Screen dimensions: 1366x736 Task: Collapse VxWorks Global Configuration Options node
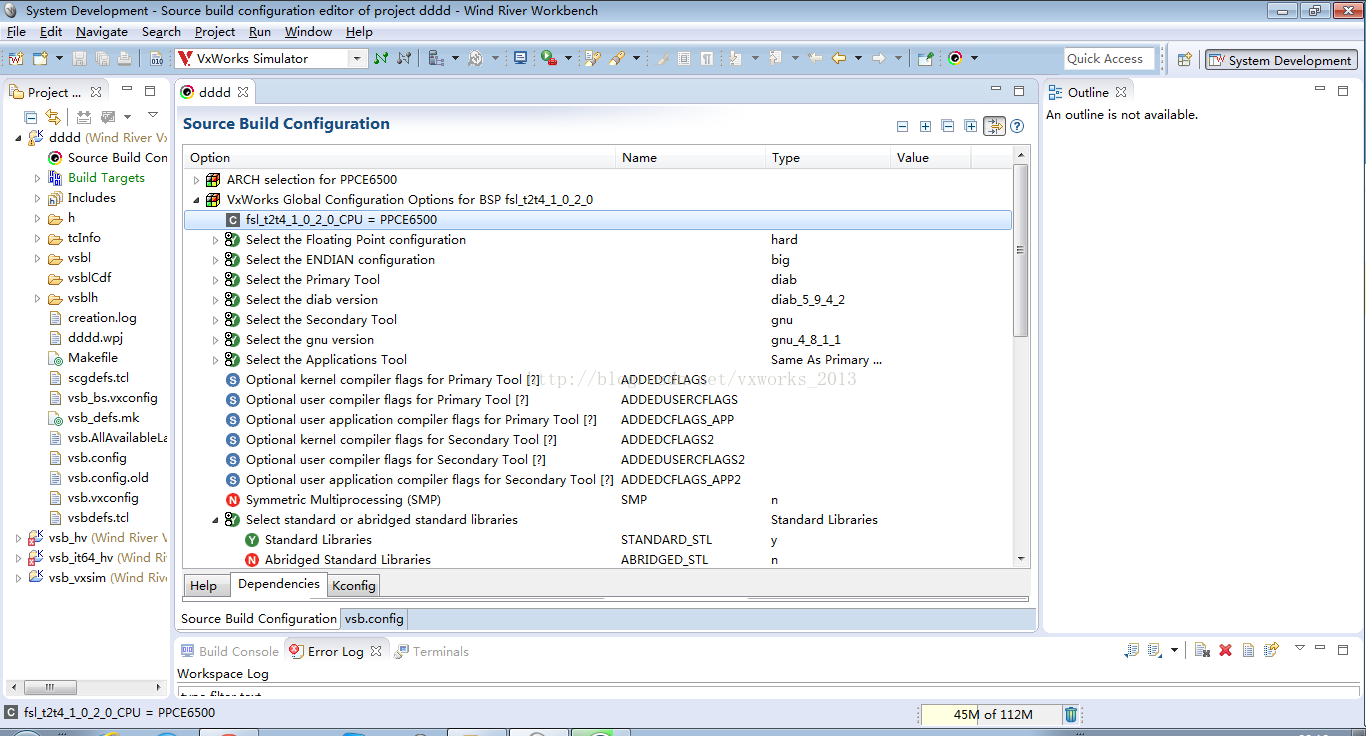(x=196, y=200)
